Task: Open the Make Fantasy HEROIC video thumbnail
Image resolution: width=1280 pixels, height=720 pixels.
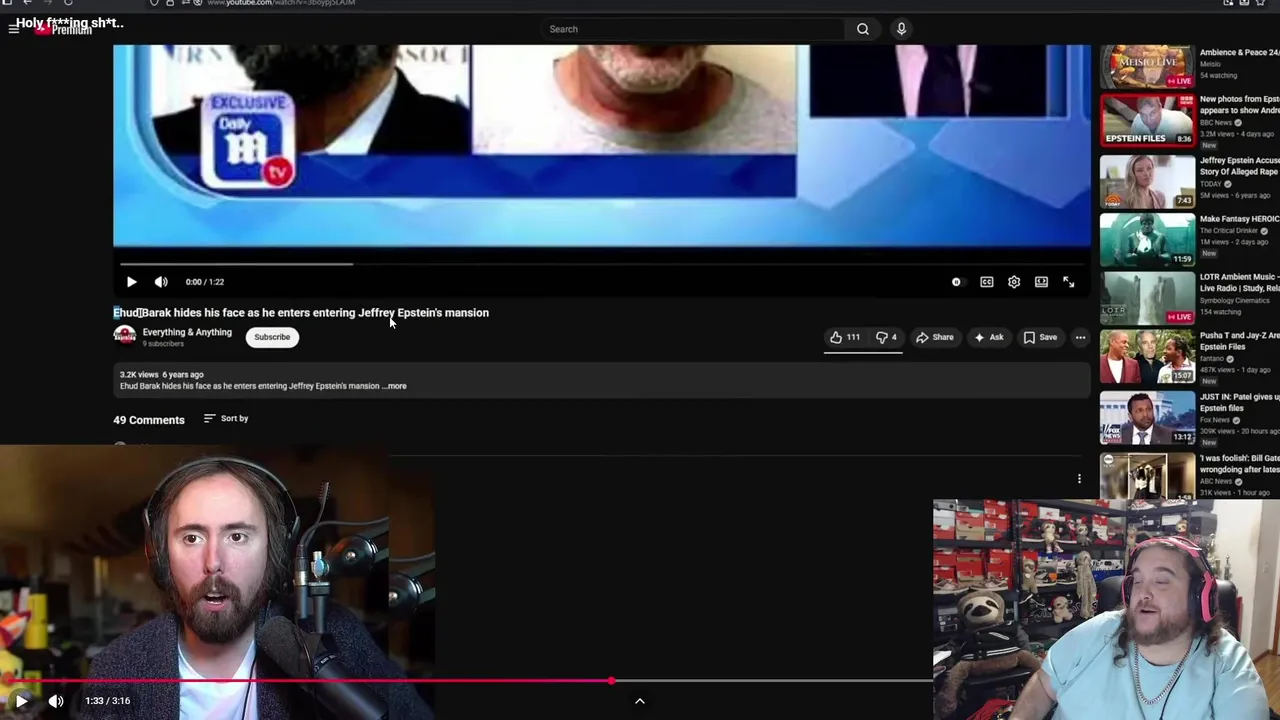Action: [1147, 239]
